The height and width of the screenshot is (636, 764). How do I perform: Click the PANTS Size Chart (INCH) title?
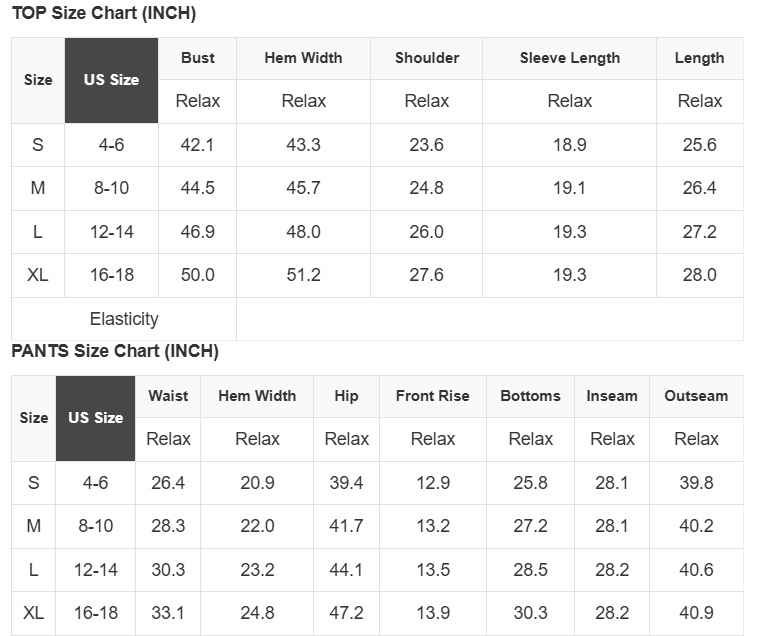(x=115, y=351)
